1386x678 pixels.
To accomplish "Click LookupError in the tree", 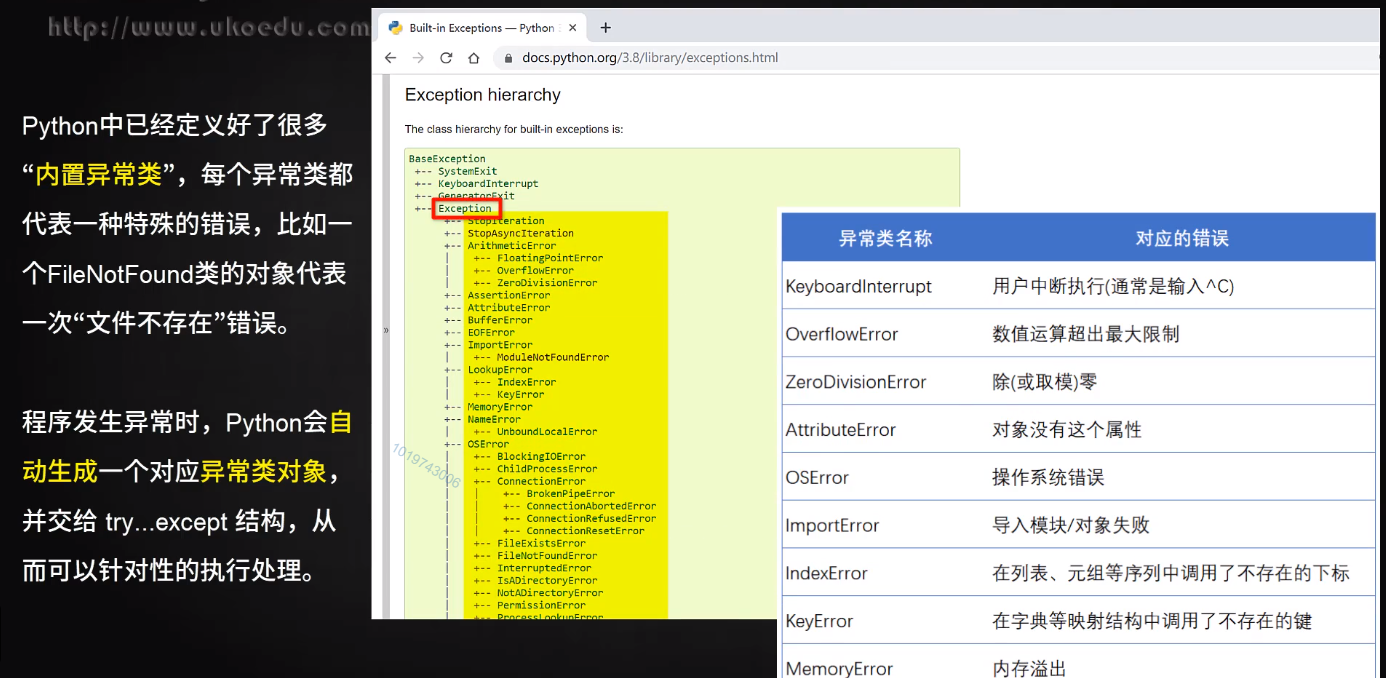I will [x=500, y=370].
